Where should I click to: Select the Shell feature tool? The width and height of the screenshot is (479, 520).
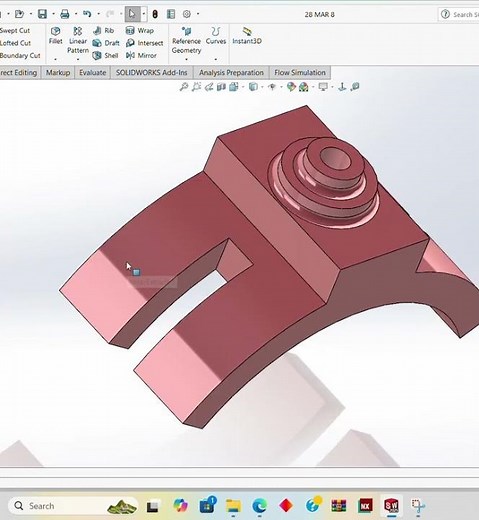[x=105, y=55]
